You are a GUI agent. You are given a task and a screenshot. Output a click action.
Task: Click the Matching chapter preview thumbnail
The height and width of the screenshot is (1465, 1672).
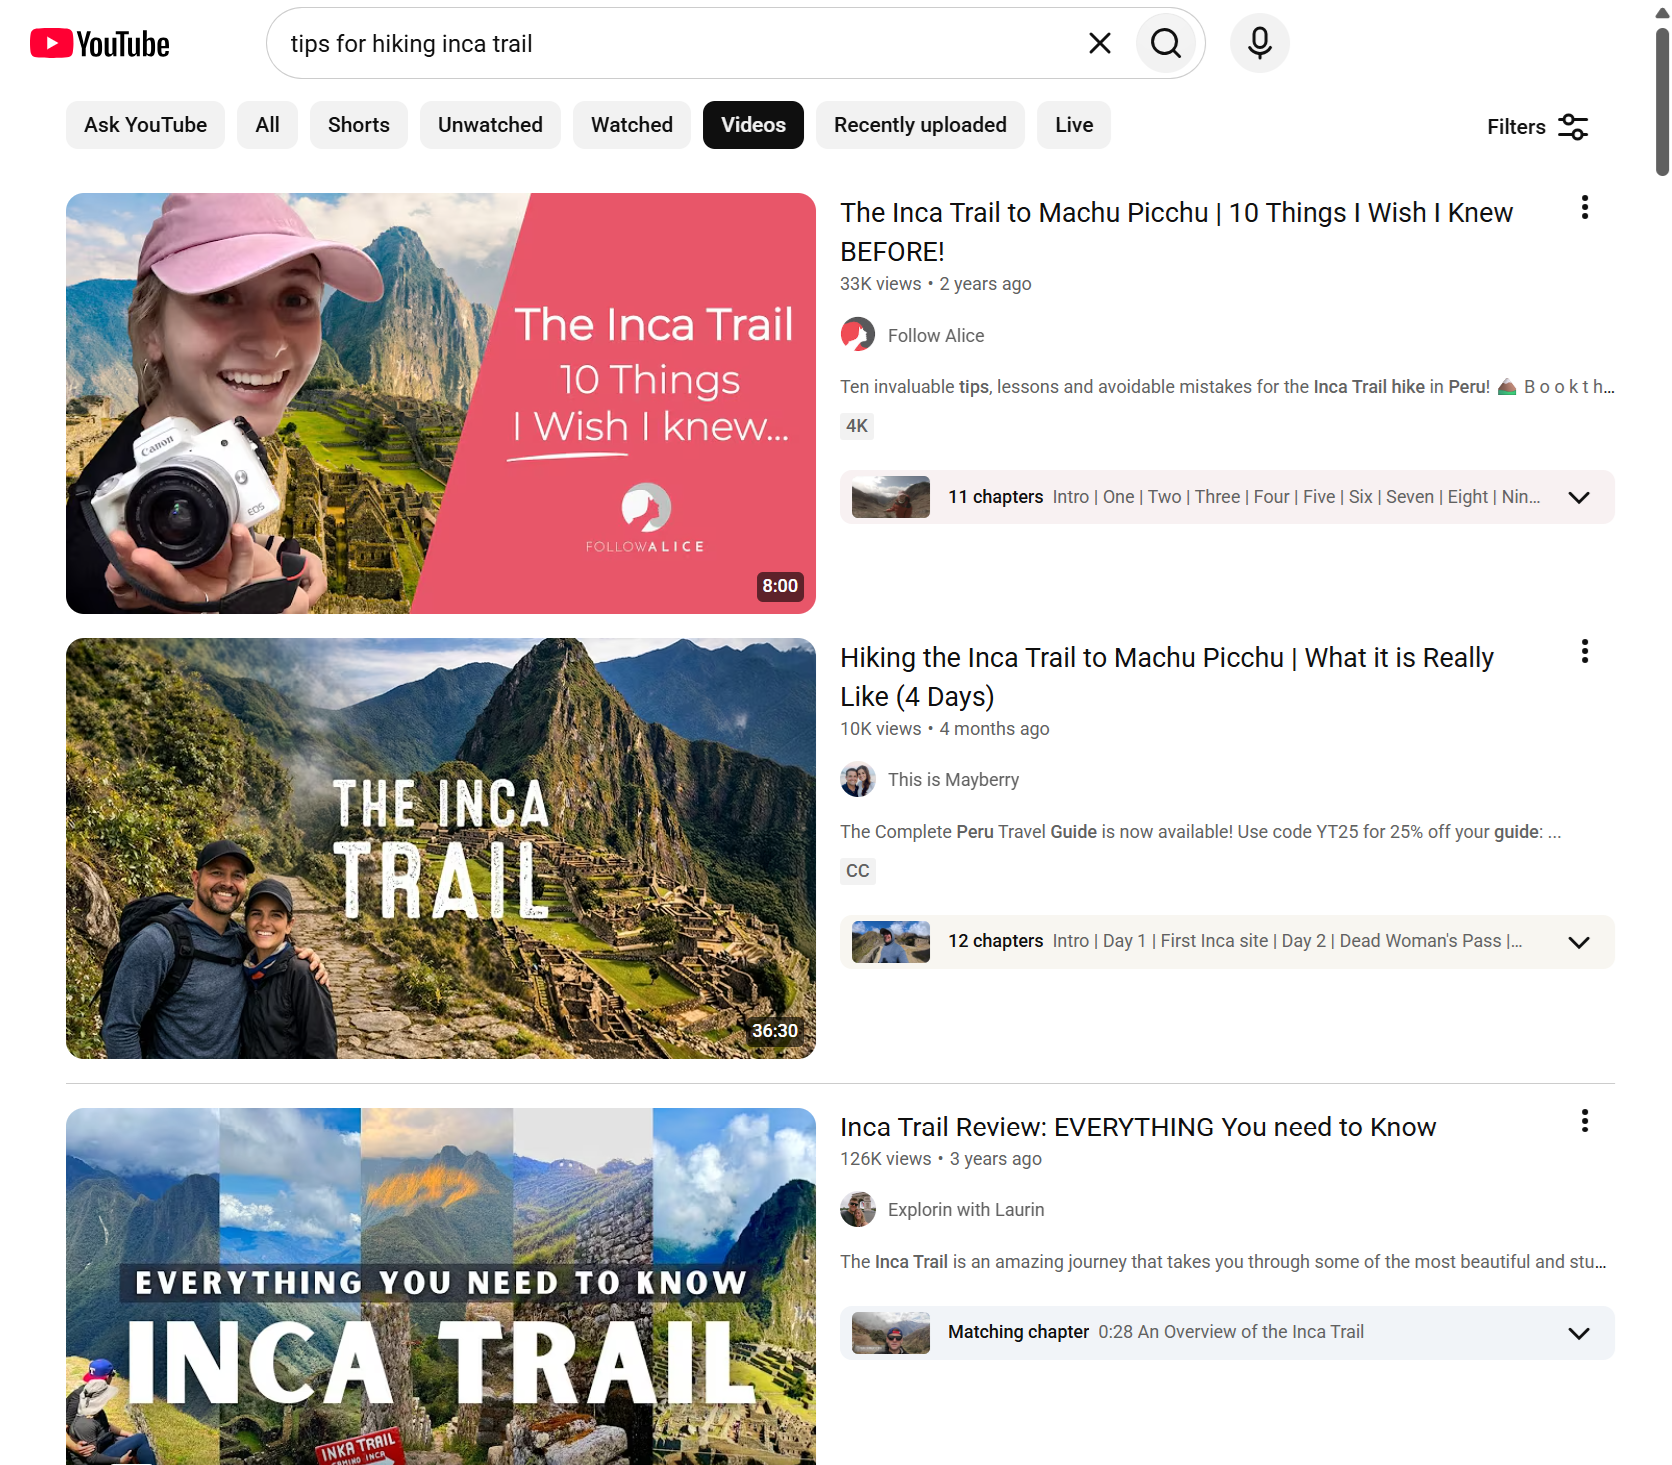pos(891,1333)
